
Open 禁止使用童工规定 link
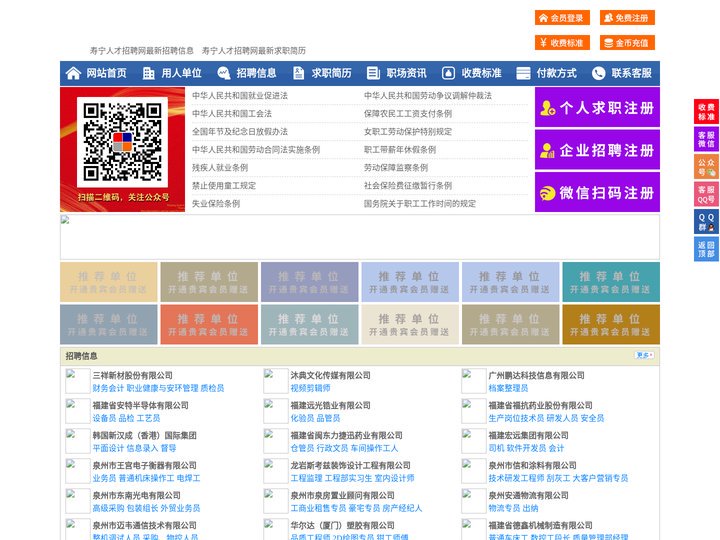(x=224, y=186)
